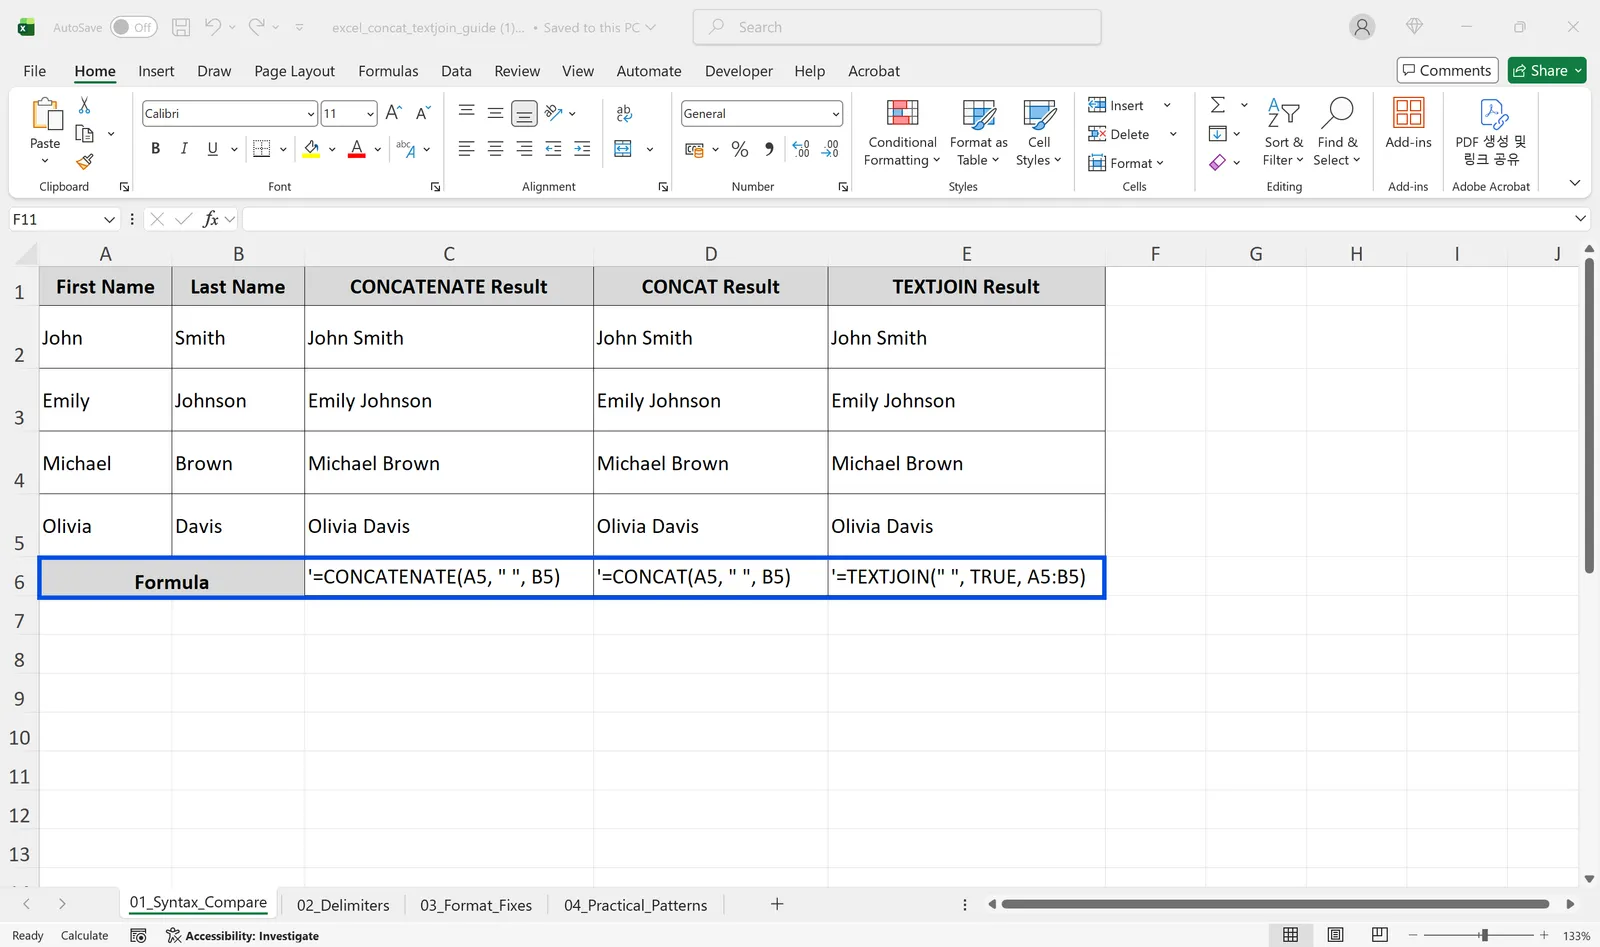Open Conditional Formatting menu

tap(902, 133)
